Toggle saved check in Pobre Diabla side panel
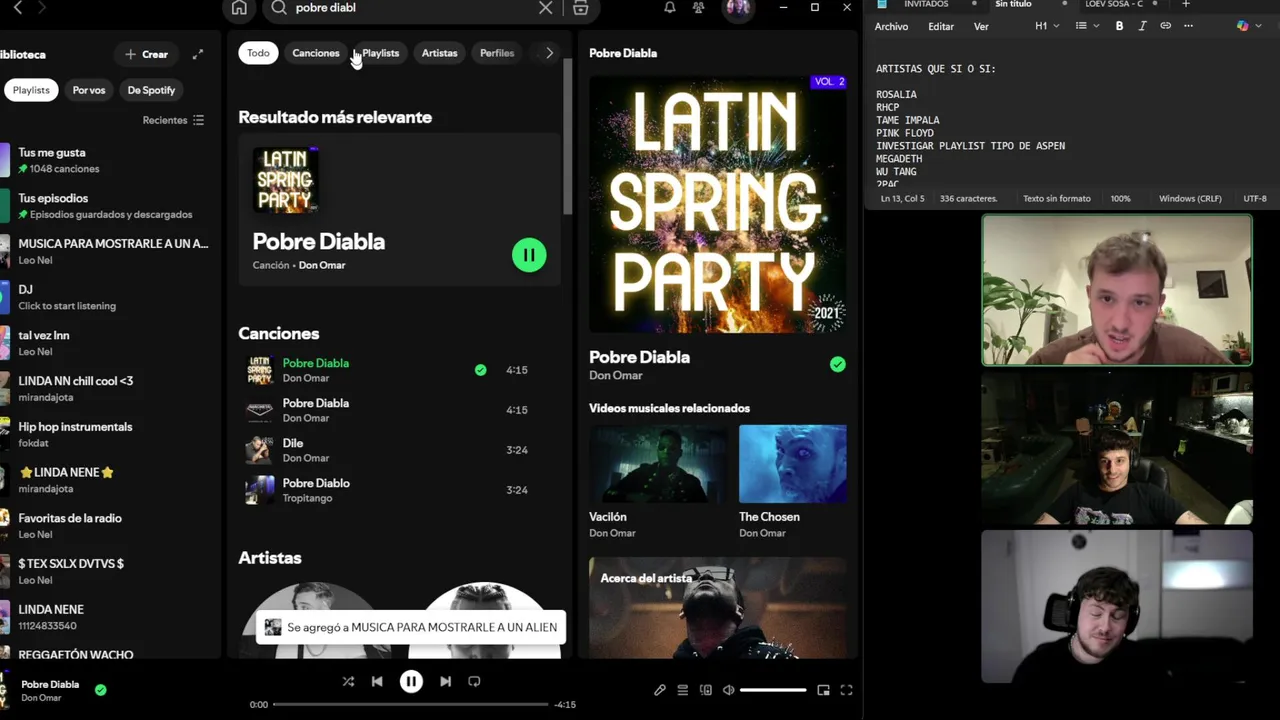Image resolution: width=1280 pixels, height=720 pixels. coord(838,365)
